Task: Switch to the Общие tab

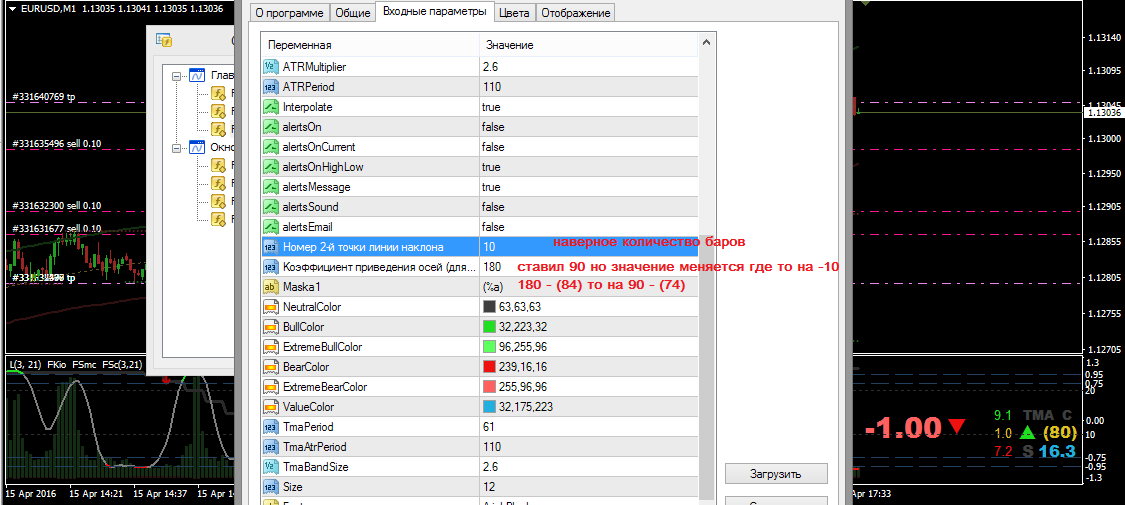Action: [354, 13]
